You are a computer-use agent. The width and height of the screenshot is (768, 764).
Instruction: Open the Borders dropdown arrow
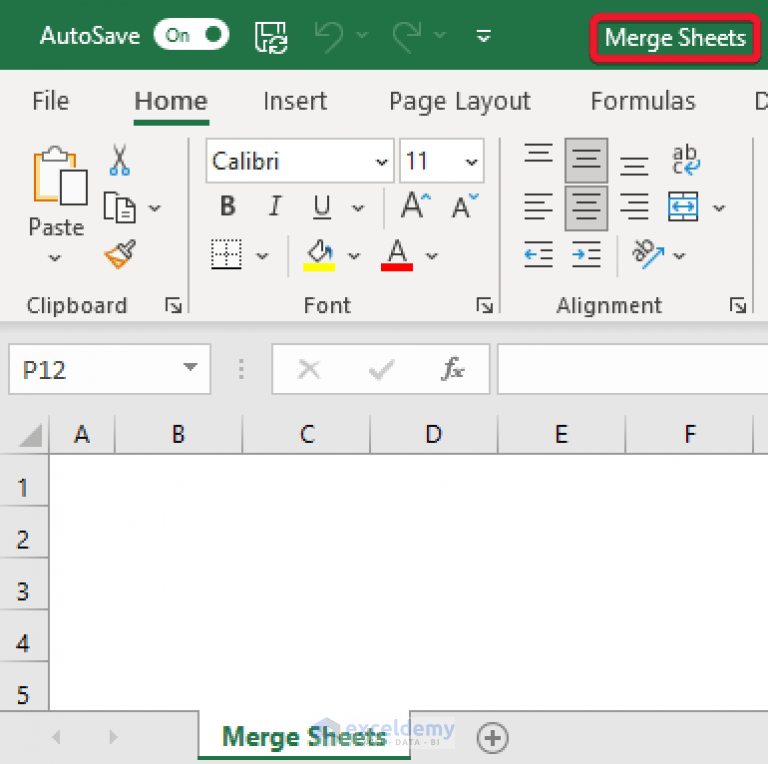coord(263,256)
